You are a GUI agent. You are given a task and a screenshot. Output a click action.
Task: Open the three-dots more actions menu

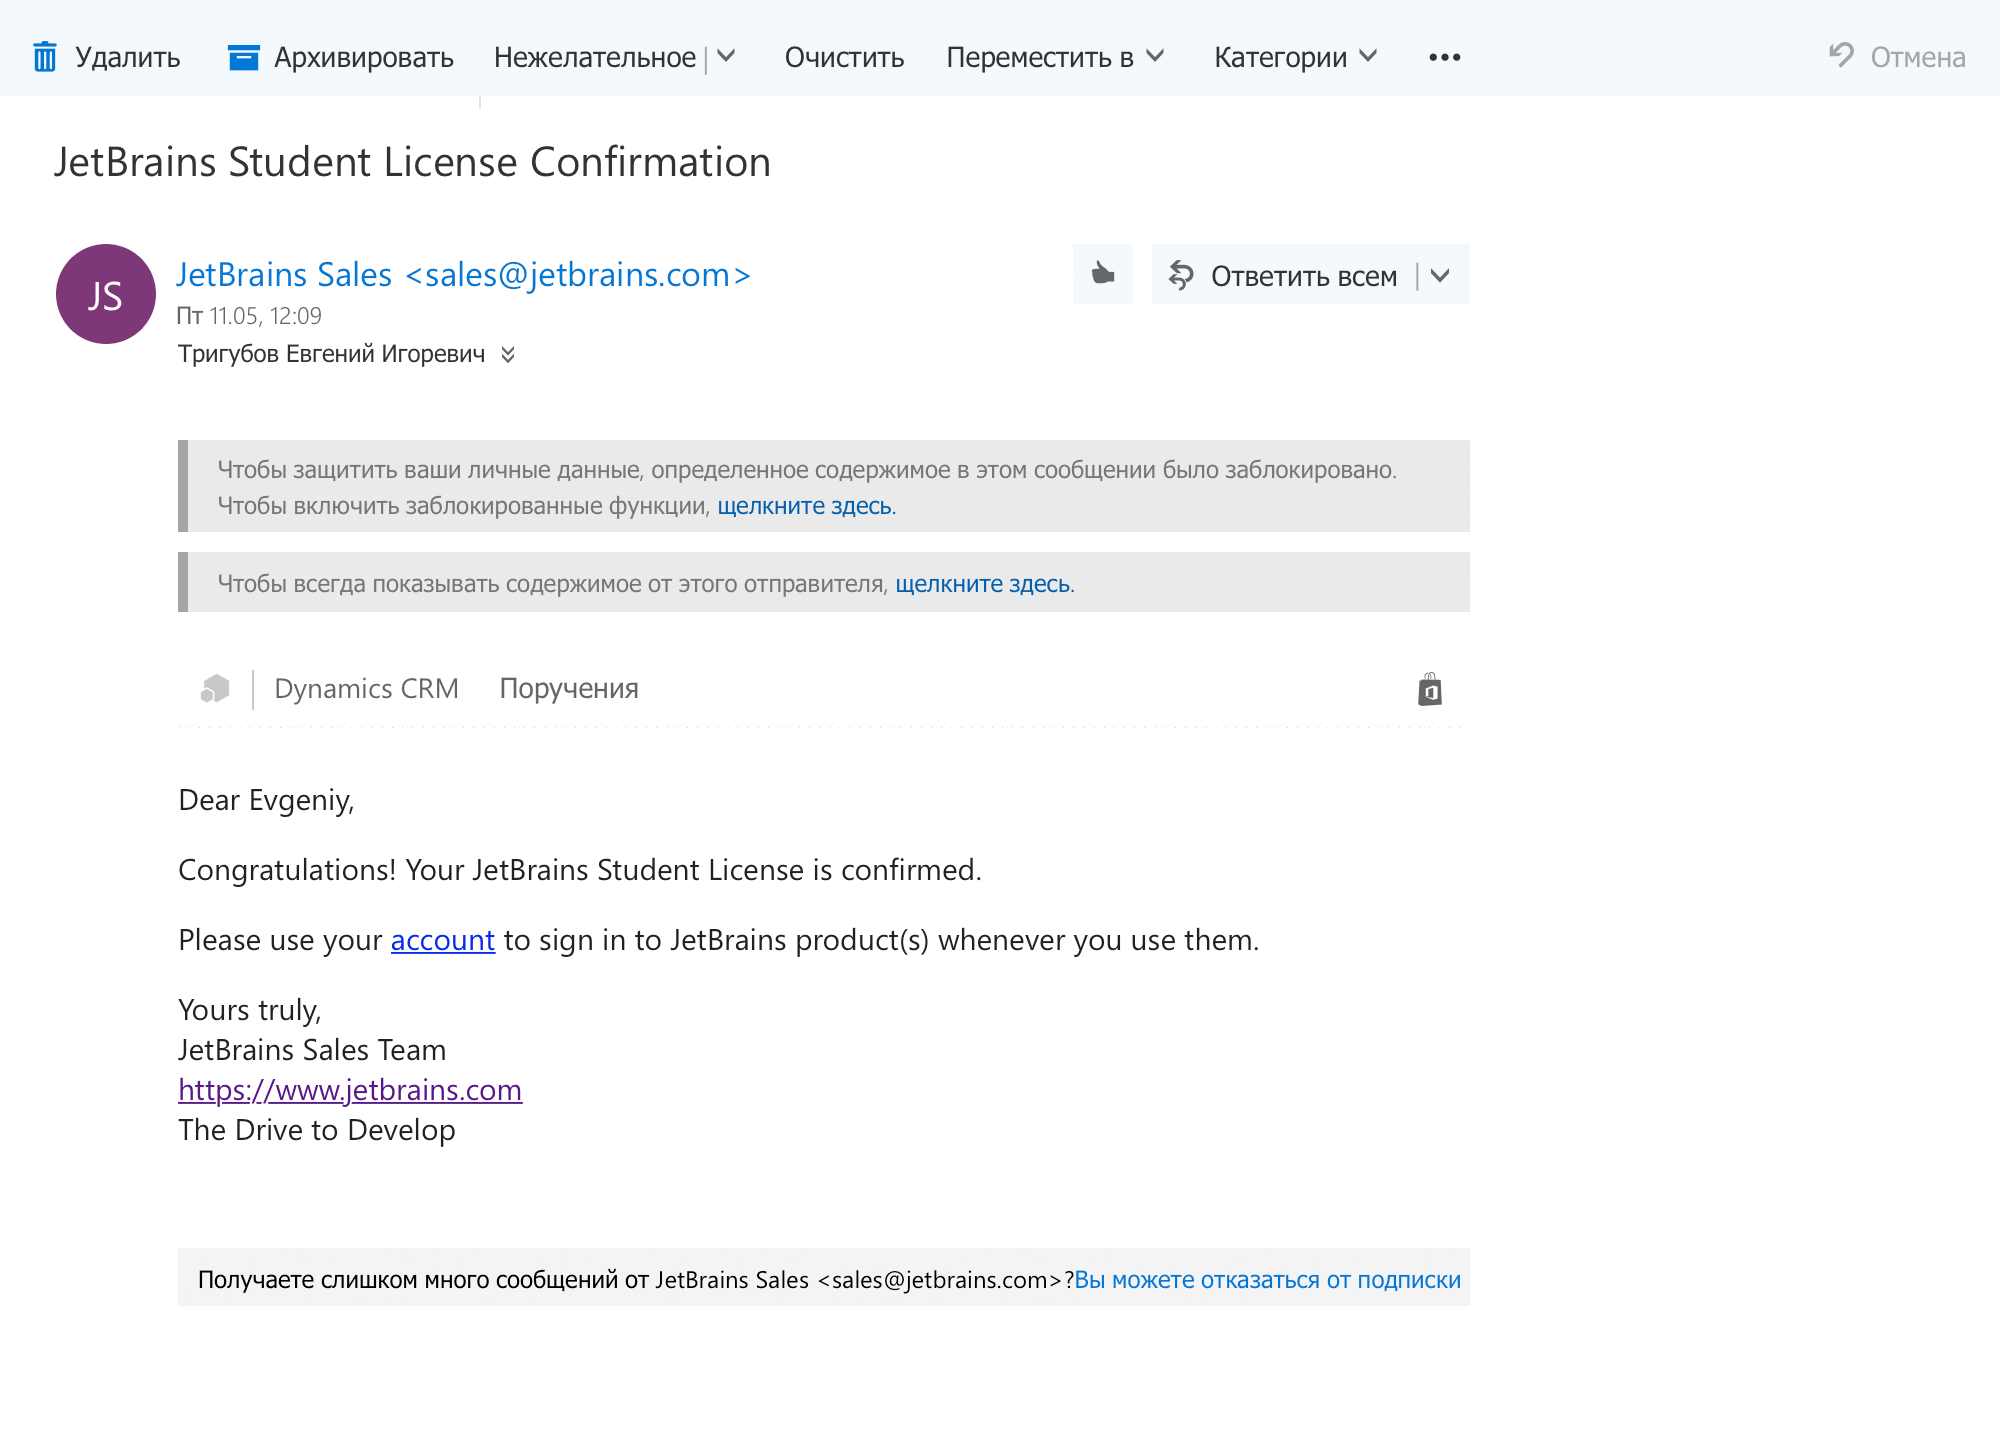click(1444, 57)
